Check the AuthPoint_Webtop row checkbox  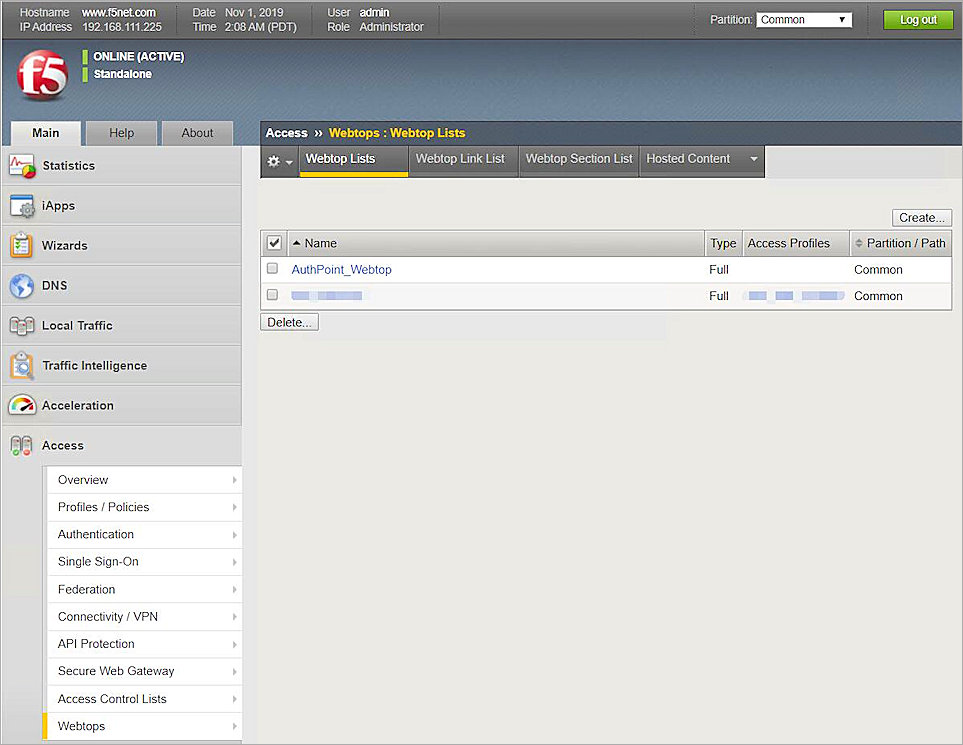coord(271,269)
